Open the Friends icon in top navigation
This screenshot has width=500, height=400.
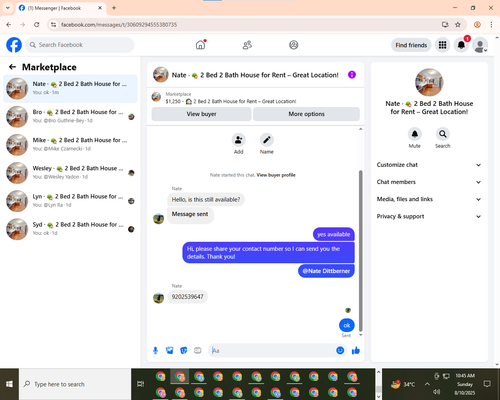(247, 45)
